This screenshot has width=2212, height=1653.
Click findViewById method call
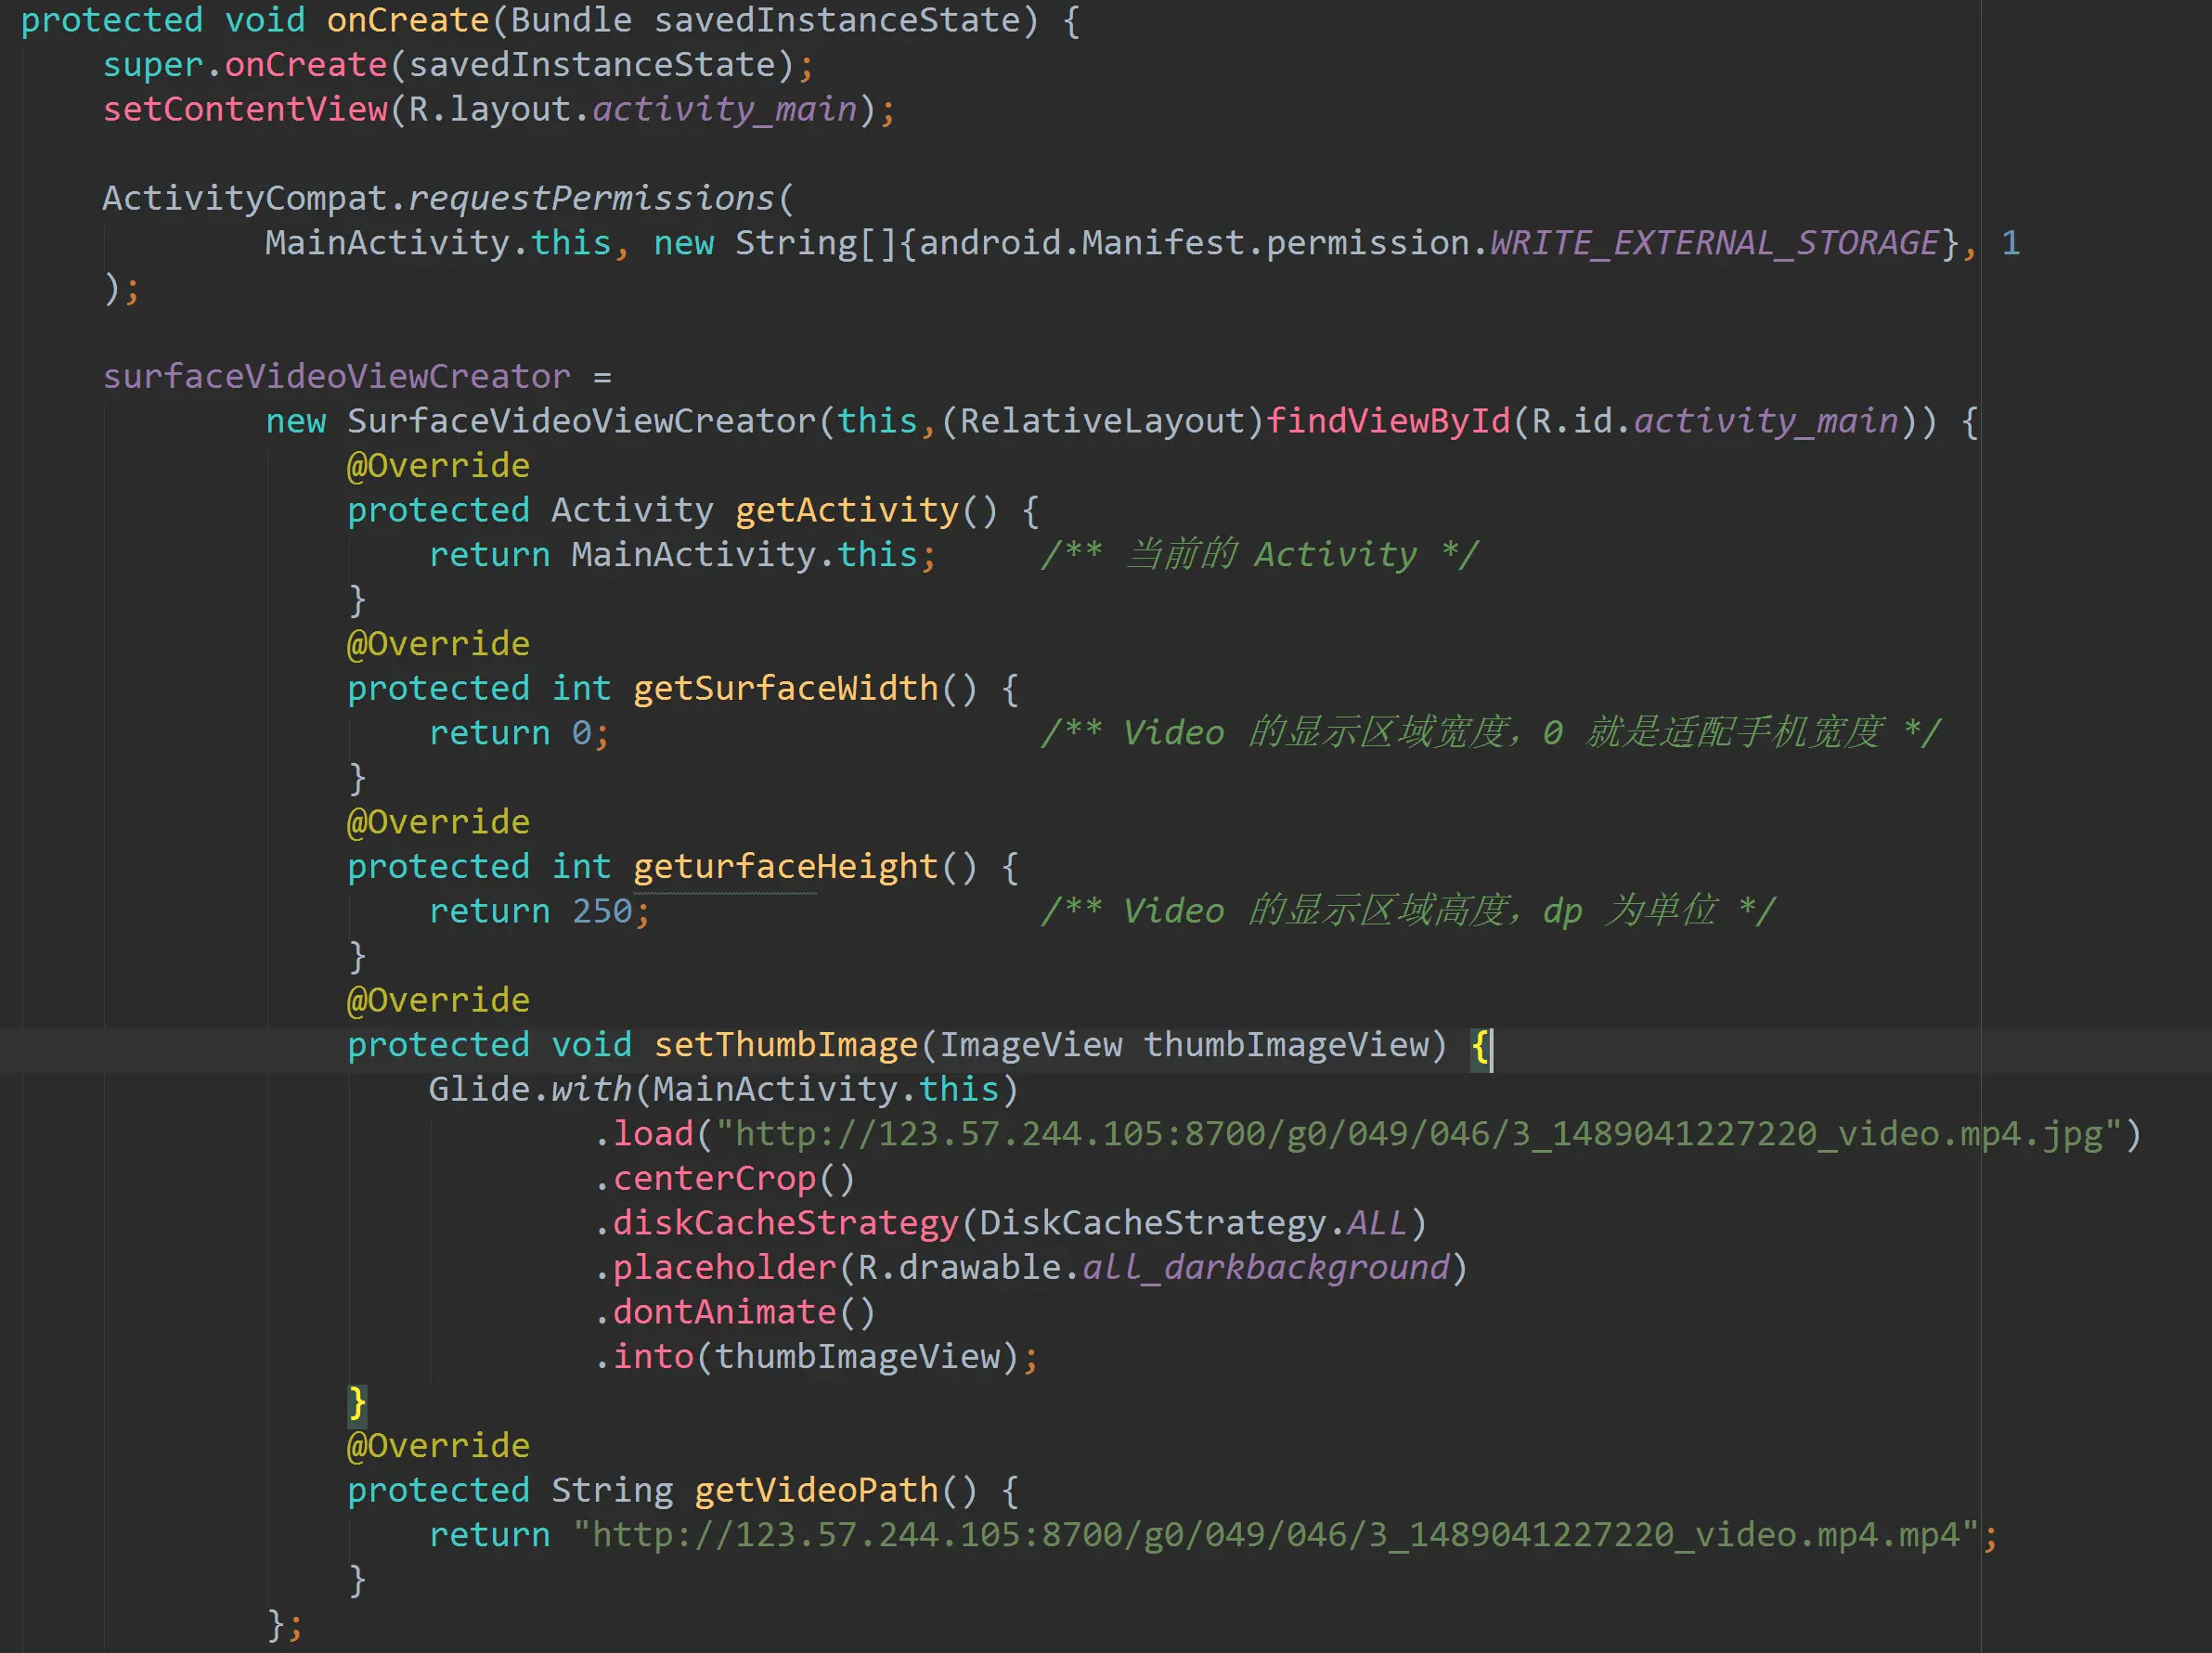click(x=1387, y=421)
